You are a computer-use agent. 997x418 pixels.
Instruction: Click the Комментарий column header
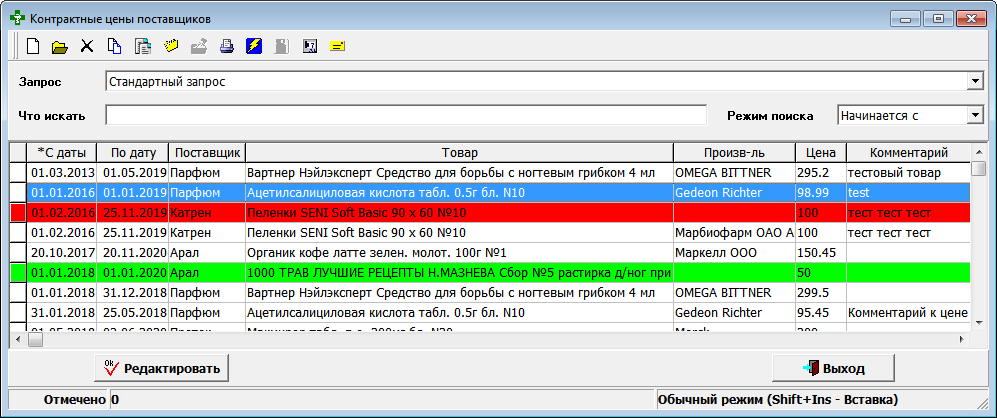tap(909, 153)
